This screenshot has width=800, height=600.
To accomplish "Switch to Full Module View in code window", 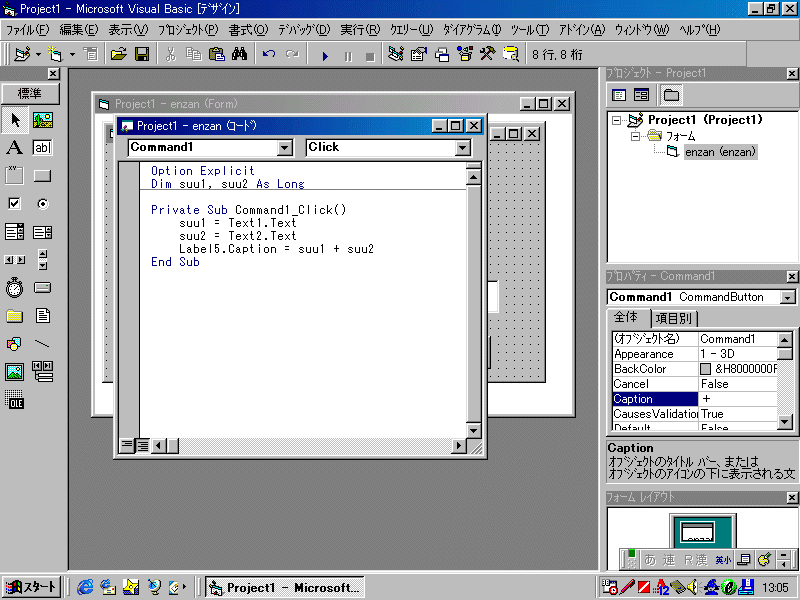I will pos(142,445).
